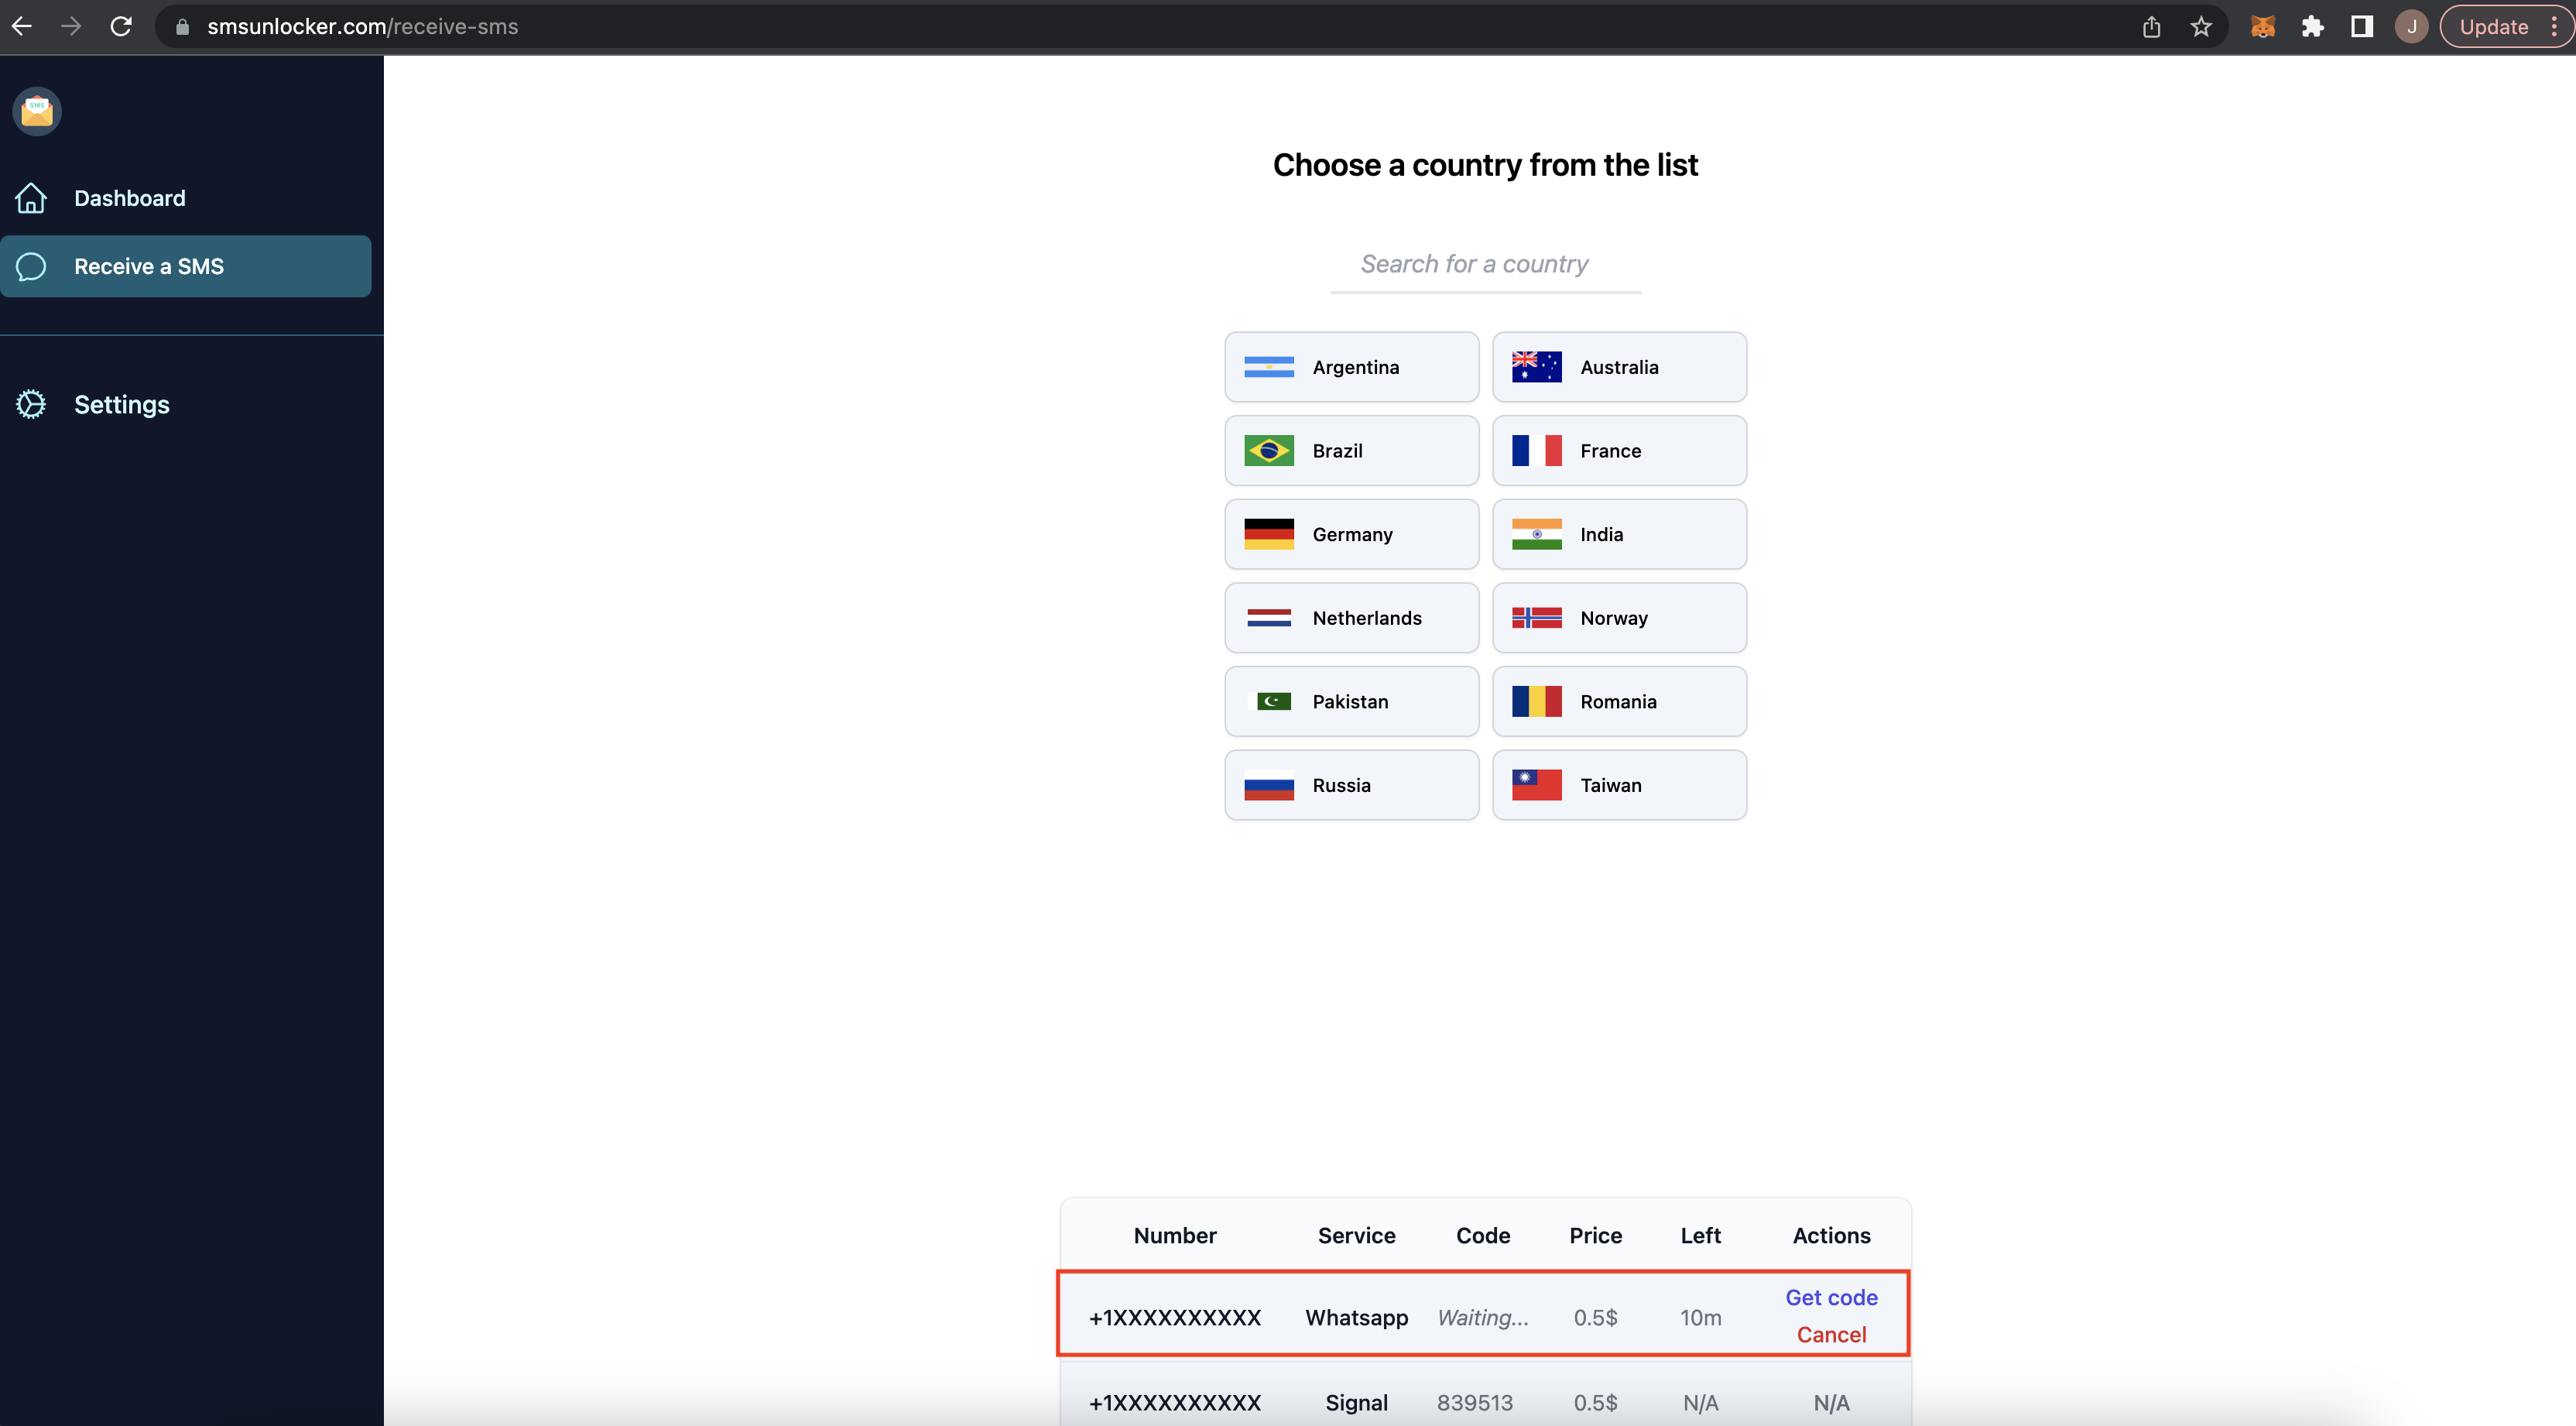Click the share page icon
The width and height of the screenshot is (2576, 1426).
click(2151, 27)
